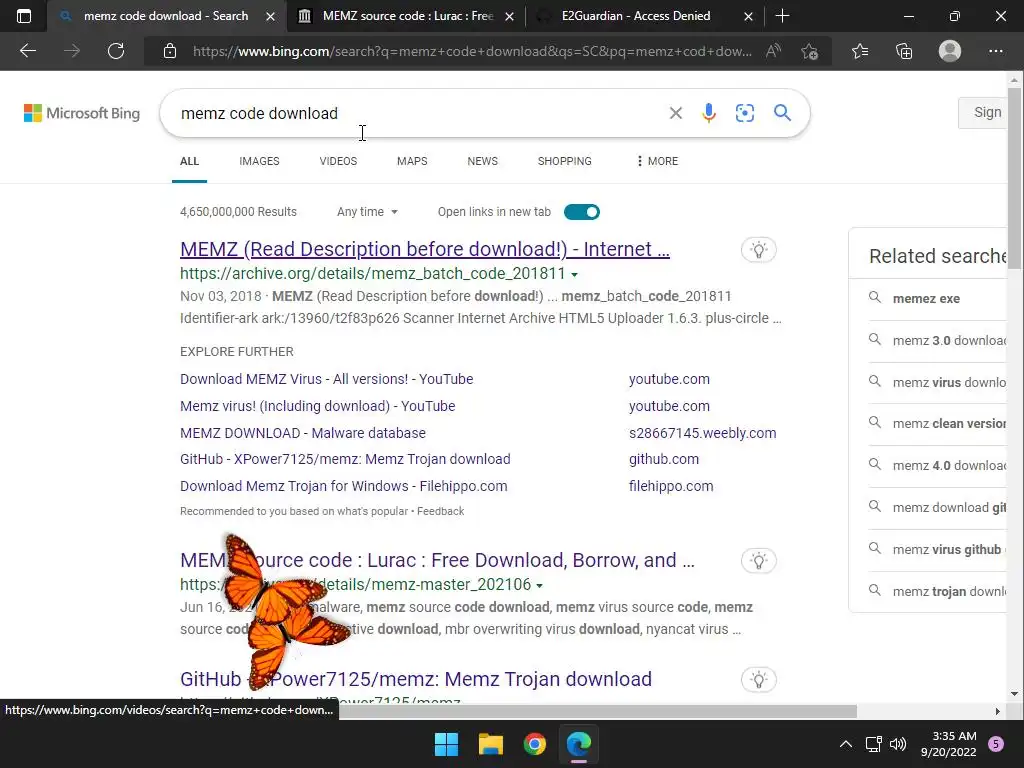Toggle Open links in new tab
This screenshot has width=1024, height=768.
click(582, 212)
